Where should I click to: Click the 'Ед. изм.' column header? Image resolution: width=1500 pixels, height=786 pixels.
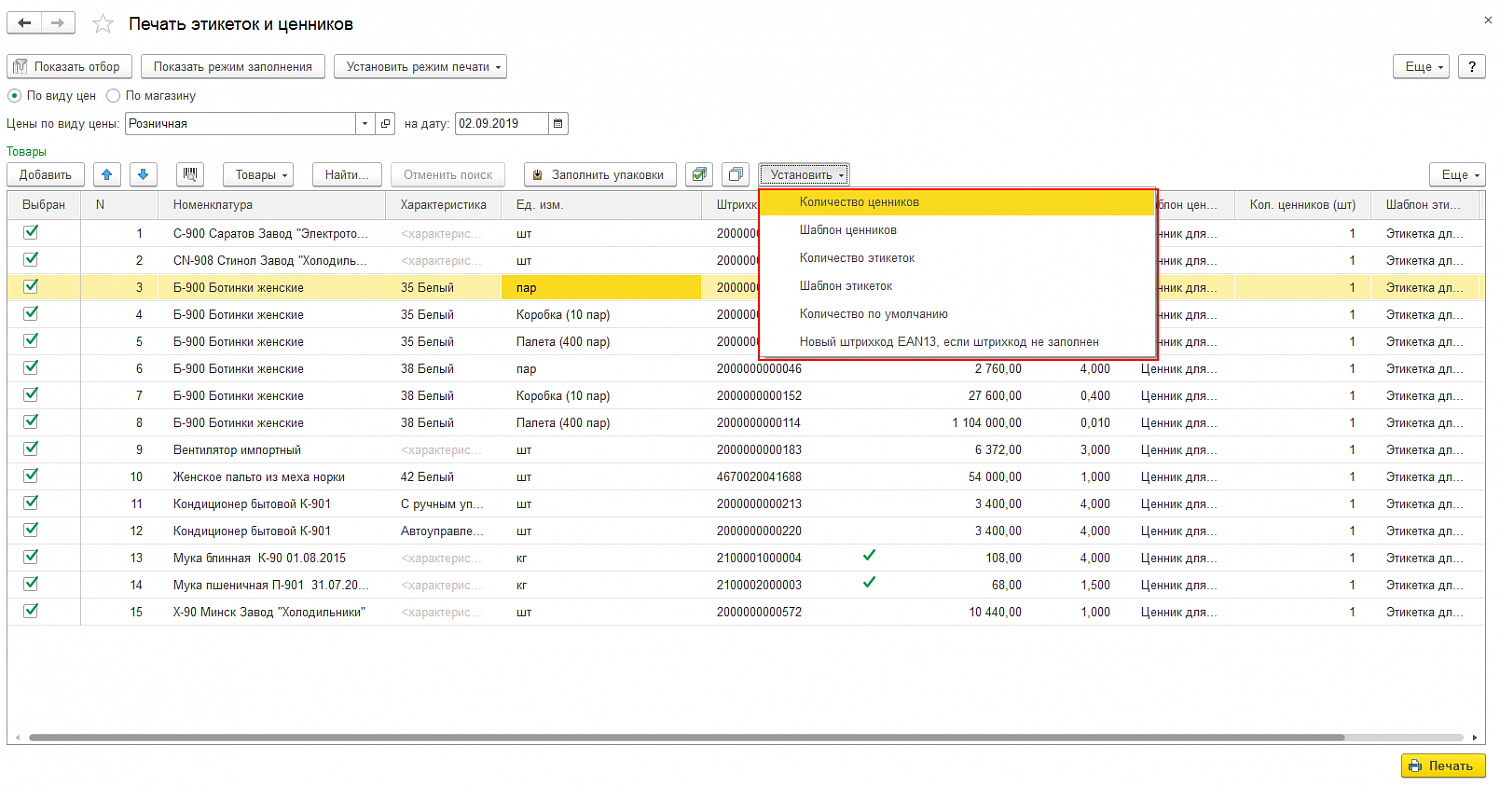(x=601, y=205)
